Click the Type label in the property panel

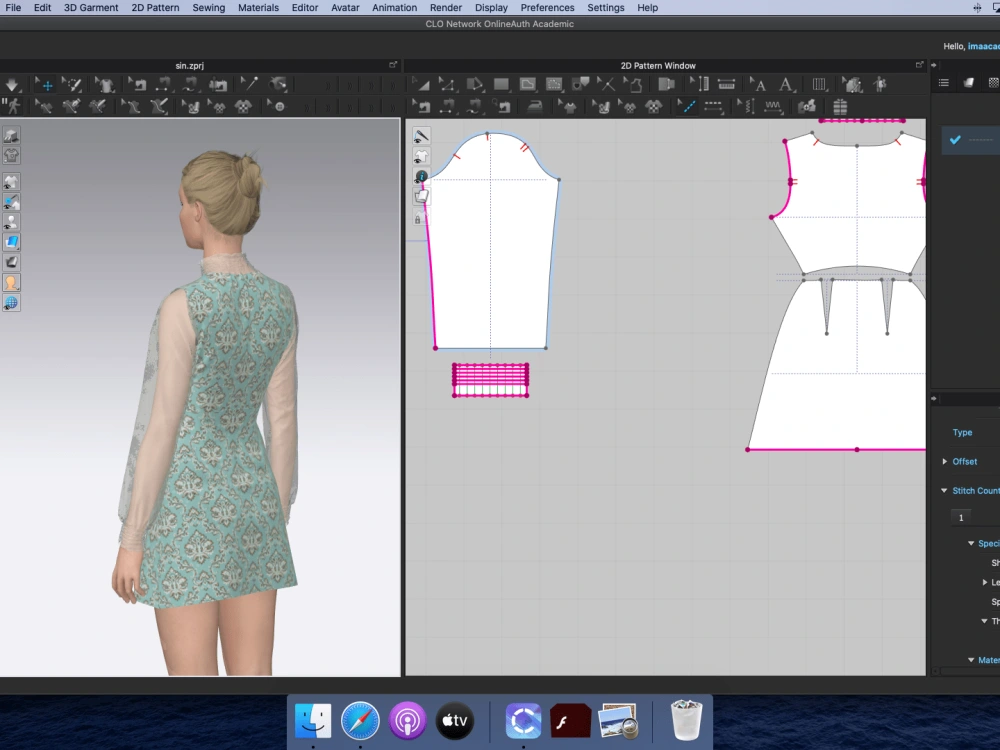[x=965, y=432]
